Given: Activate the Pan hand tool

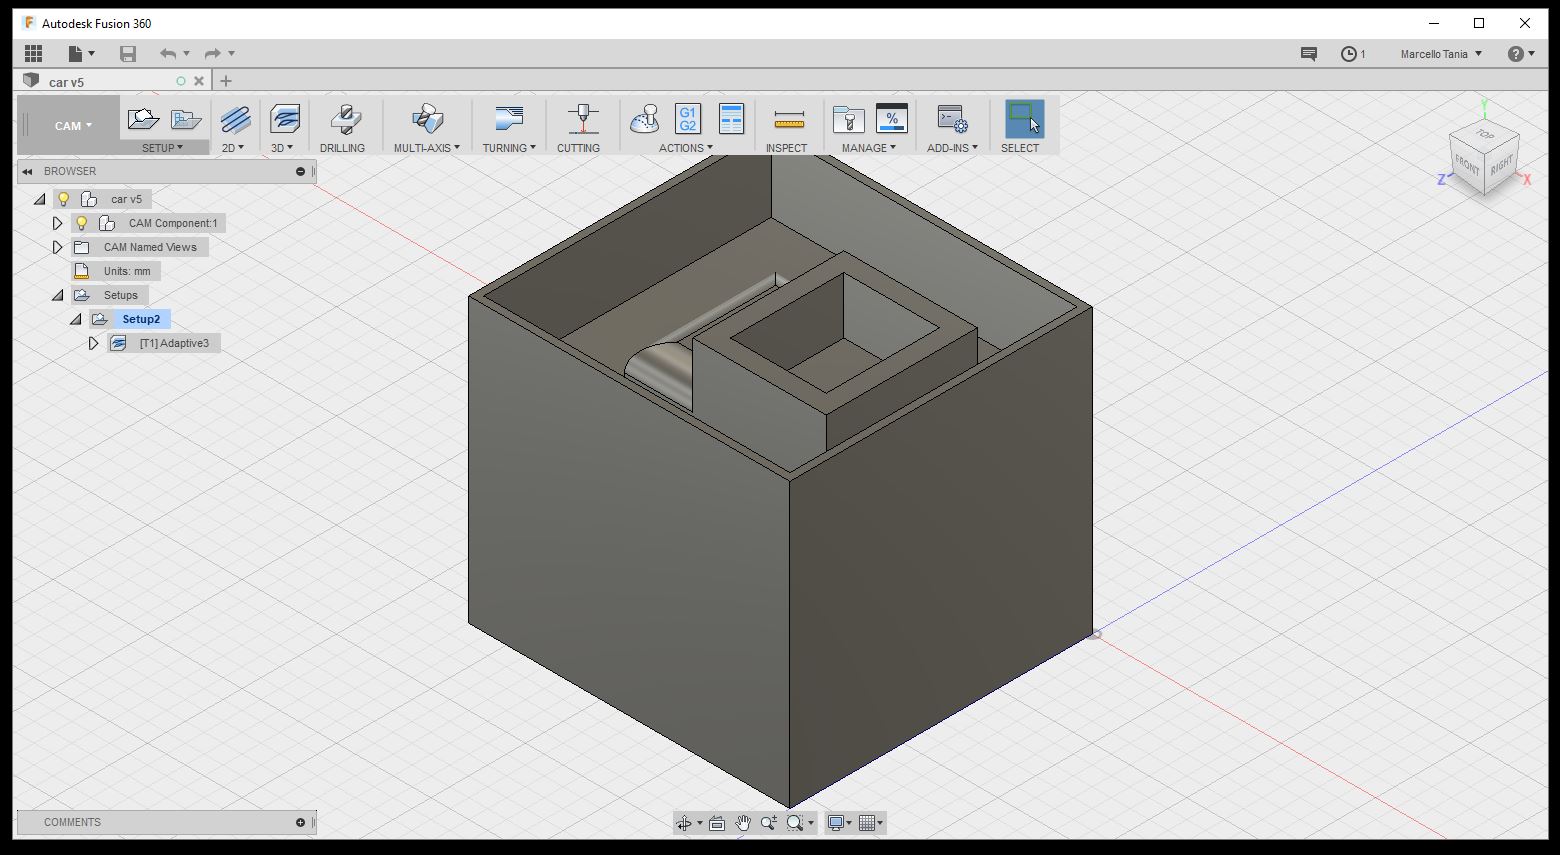Looking at the screenshot, I should [x=743, y=823].
